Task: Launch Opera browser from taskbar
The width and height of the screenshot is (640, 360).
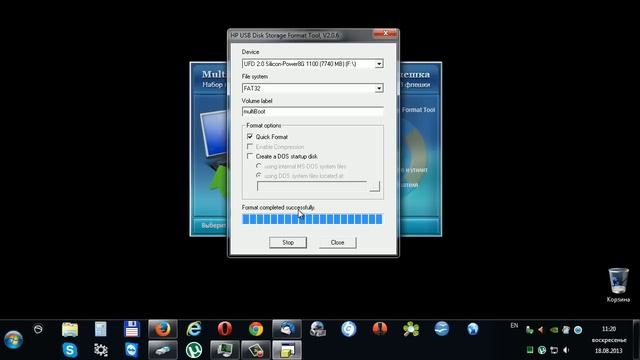Action: (x=225, y=329)
